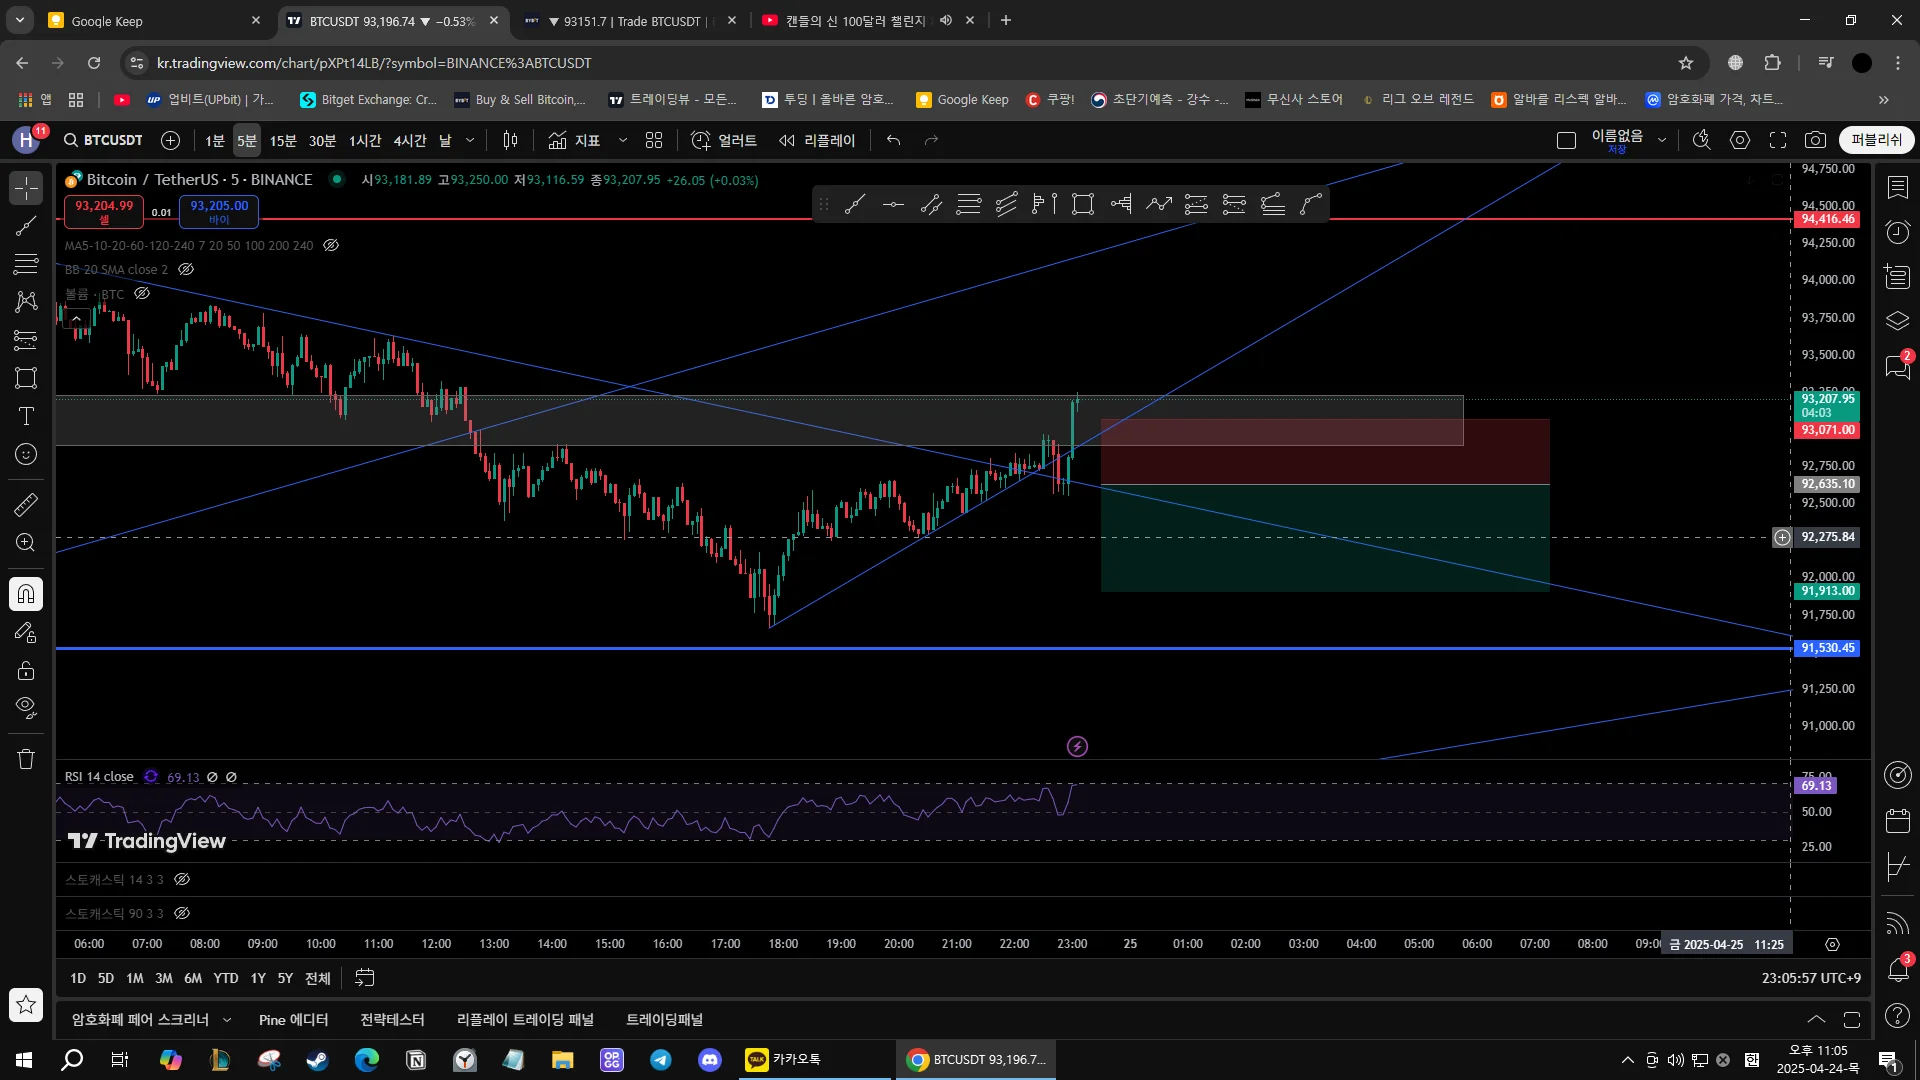The width and height of the screenshot is (1920, 1080).
Task: Select the Text tool in left toolbar
Action: click(26, 417)
